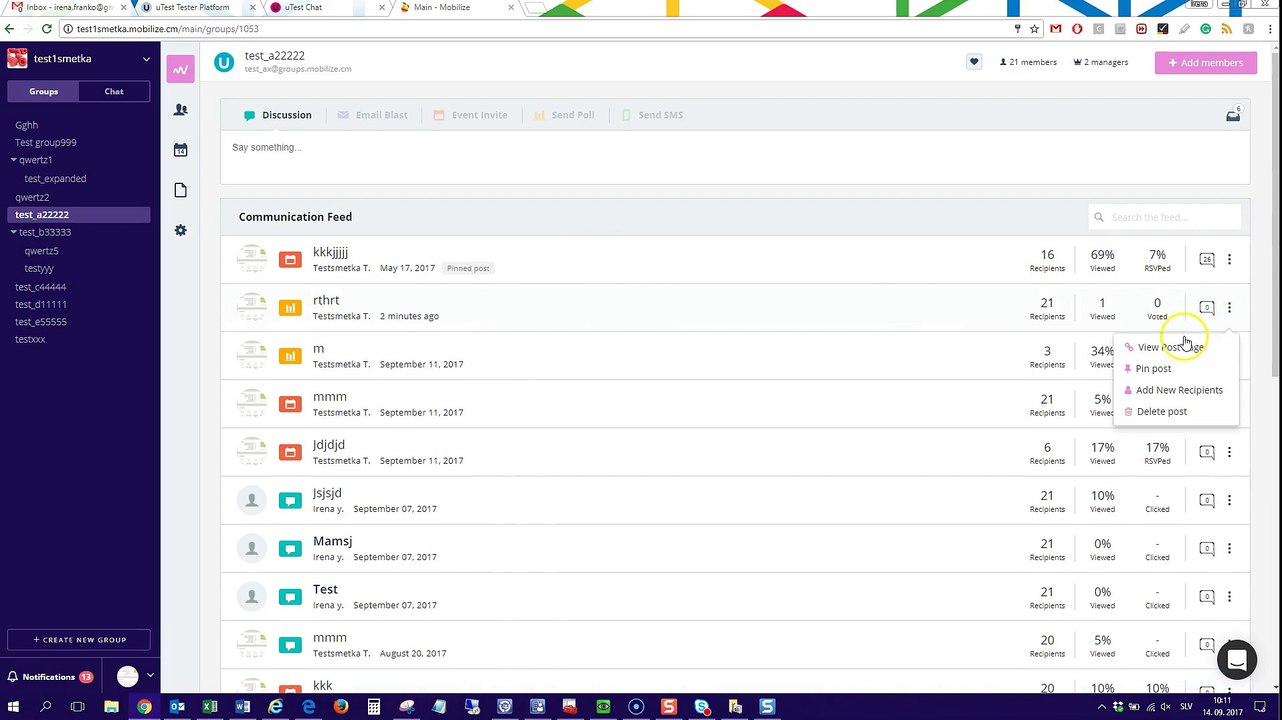1282x720 pixels.
Task: Select the test_expanded subgroup
Action: point(55,178)
